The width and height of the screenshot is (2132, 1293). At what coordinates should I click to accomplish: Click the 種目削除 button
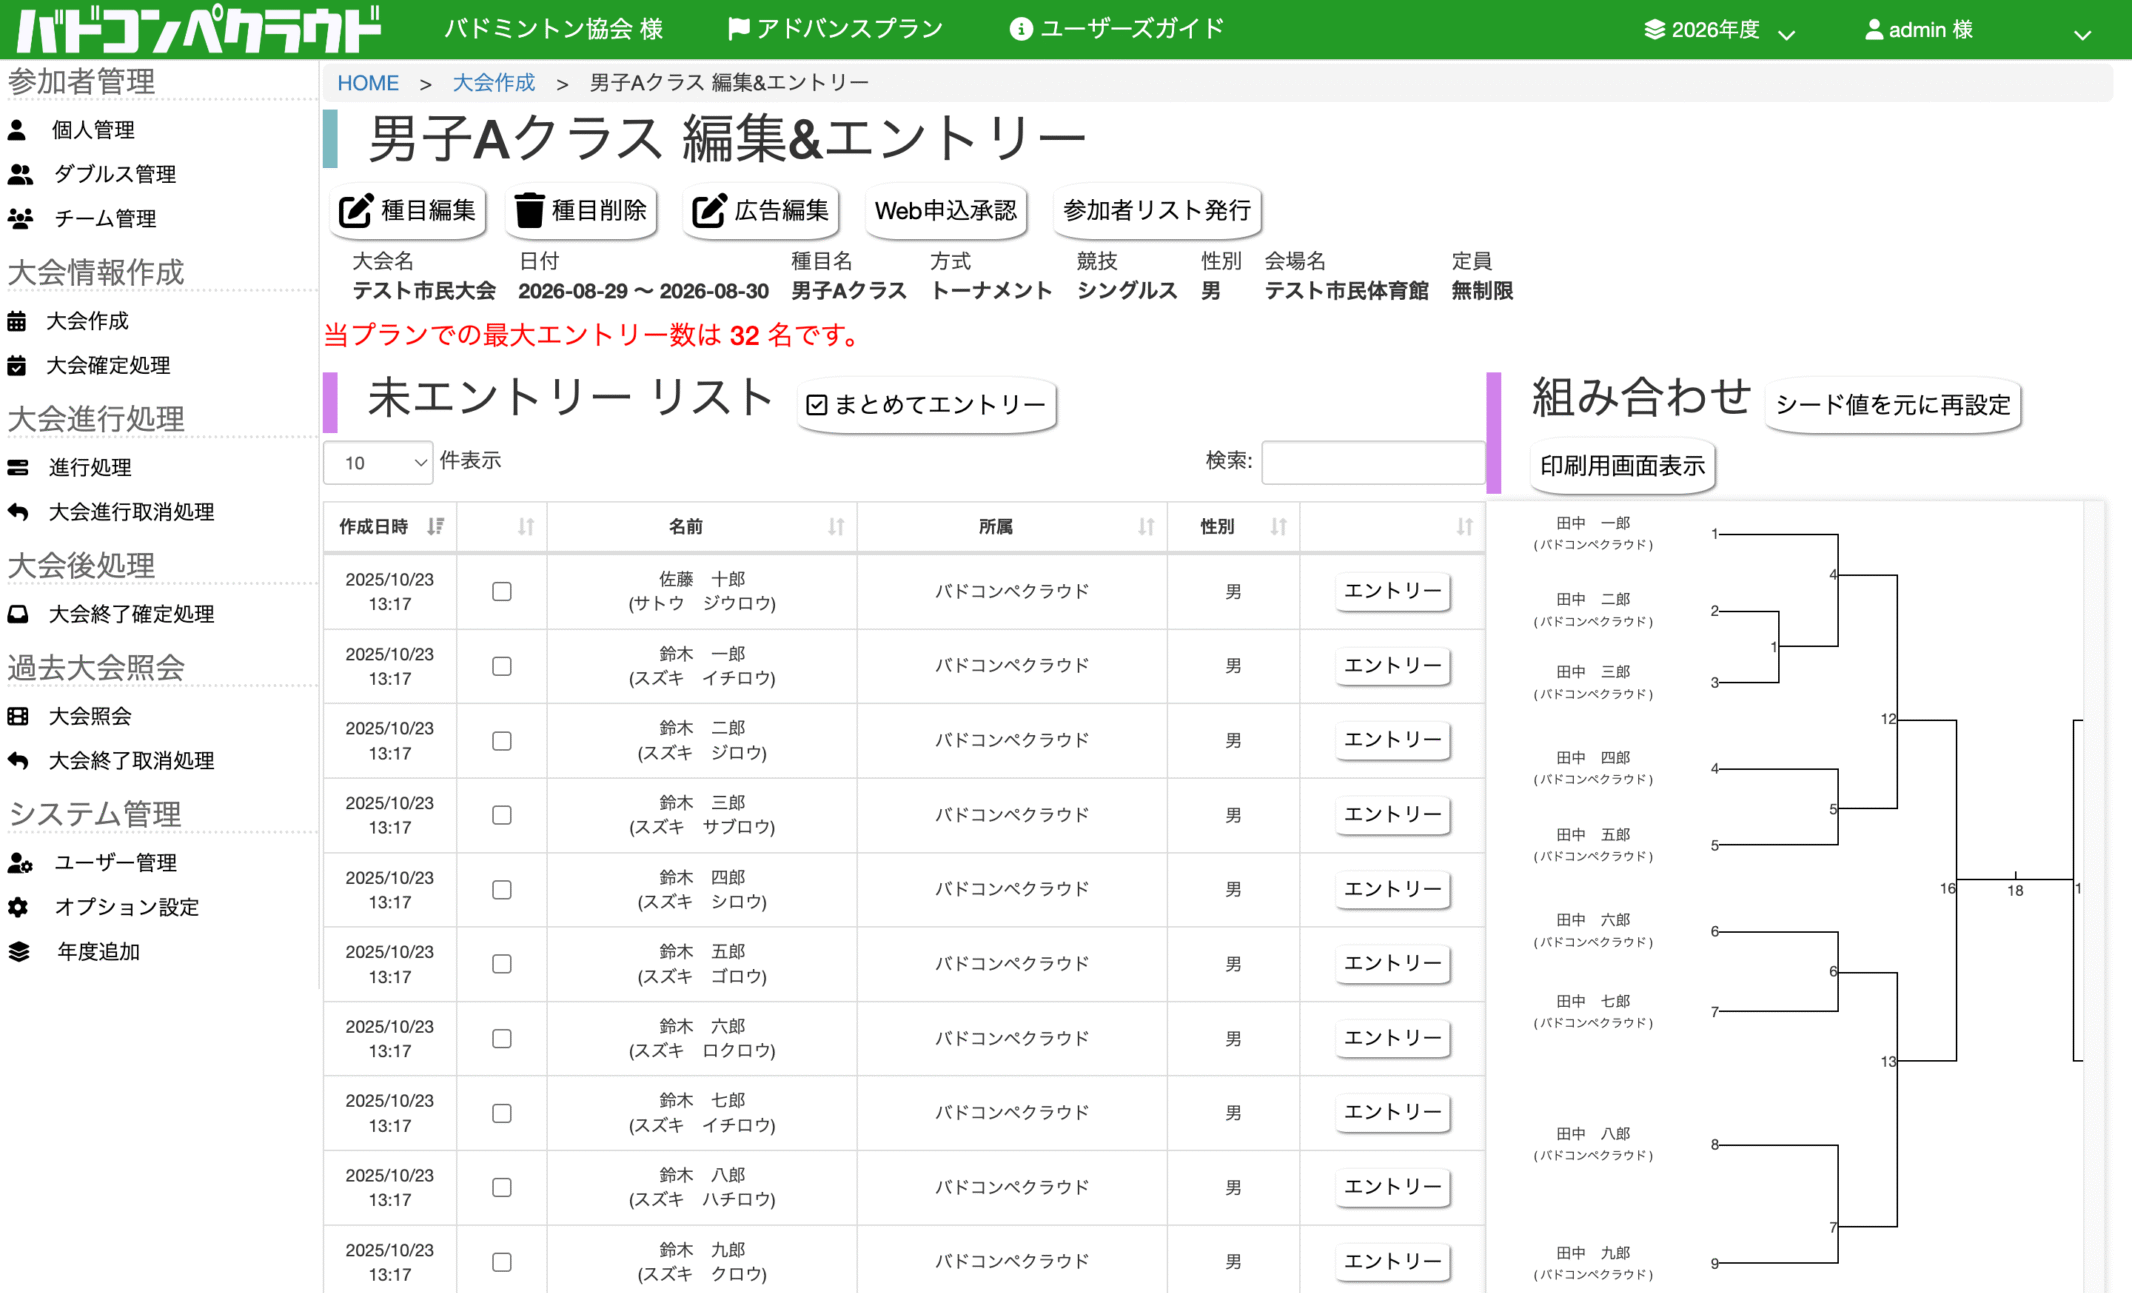coord(581,211)
